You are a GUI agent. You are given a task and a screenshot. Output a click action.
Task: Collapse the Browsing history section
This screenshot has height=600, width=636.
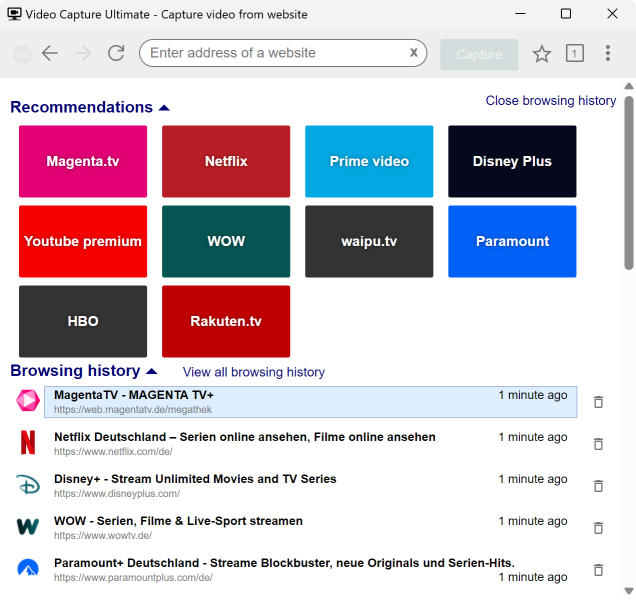pos(152,372)
